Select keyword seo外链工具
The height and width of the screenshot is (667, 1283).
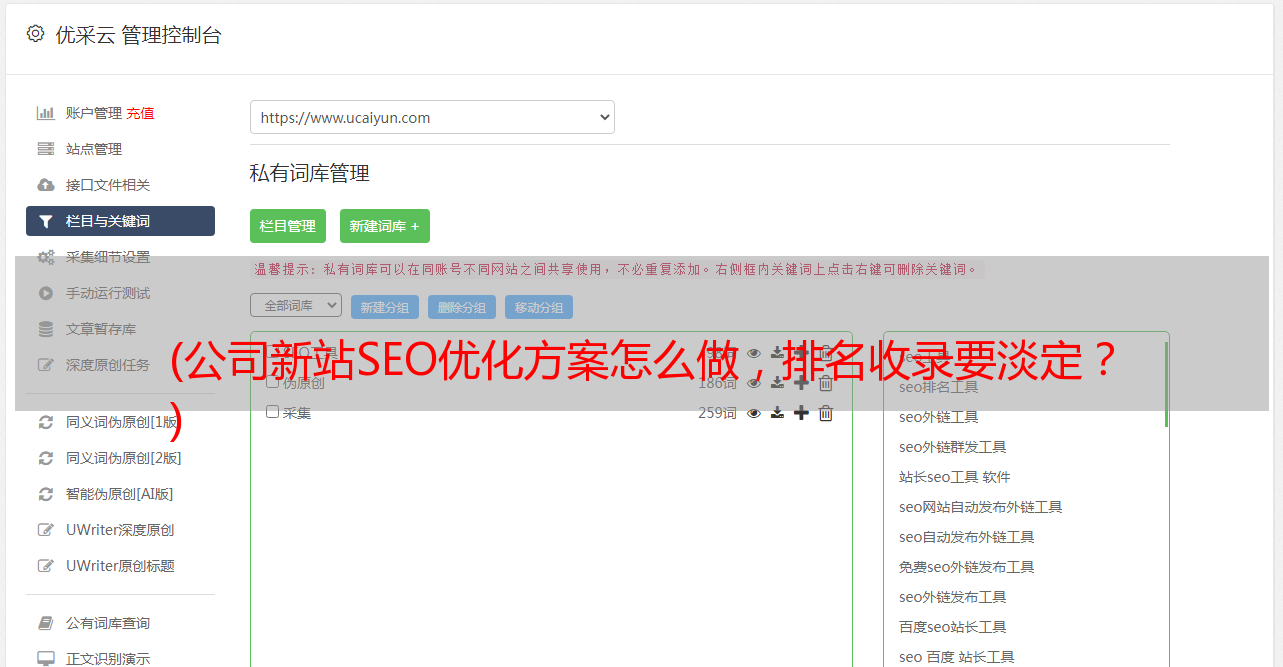[x=939, y=417]
